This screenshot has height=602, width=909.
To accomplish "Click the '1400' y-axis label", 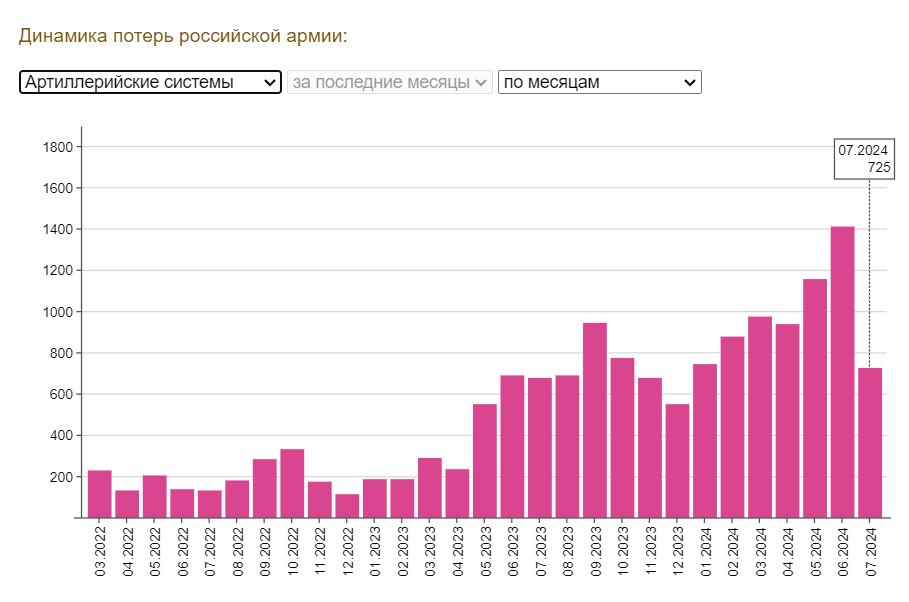I will click(x=58, y=229).
